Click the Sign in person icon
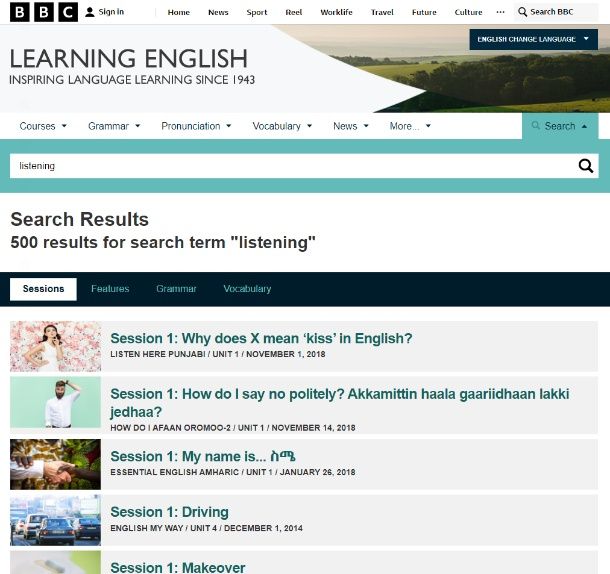 (x=90, y=12)
